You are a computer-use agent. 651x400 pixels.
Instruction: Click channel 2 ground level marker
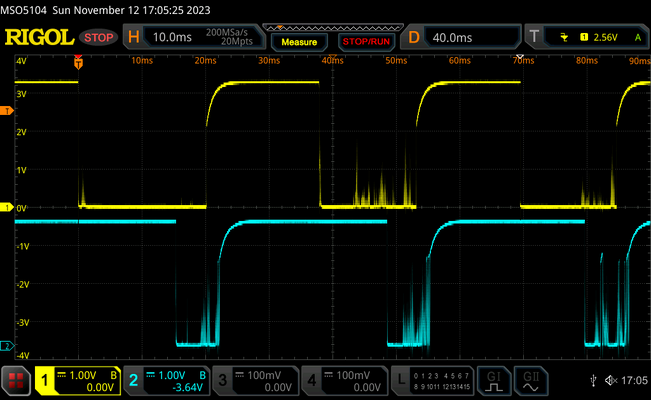(x=7, y=346)
